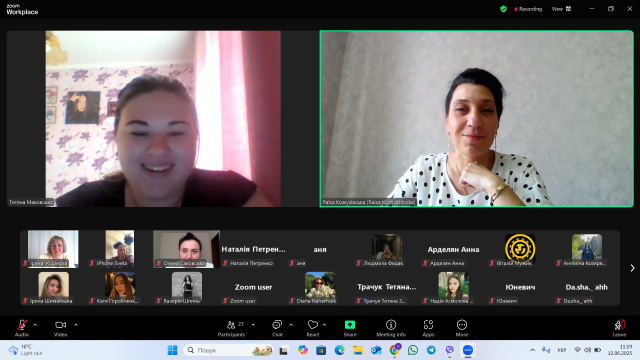Show hidden system tray icons
Image resolution: width=640 pixels, height=360 pixels.
click(532, 350)
